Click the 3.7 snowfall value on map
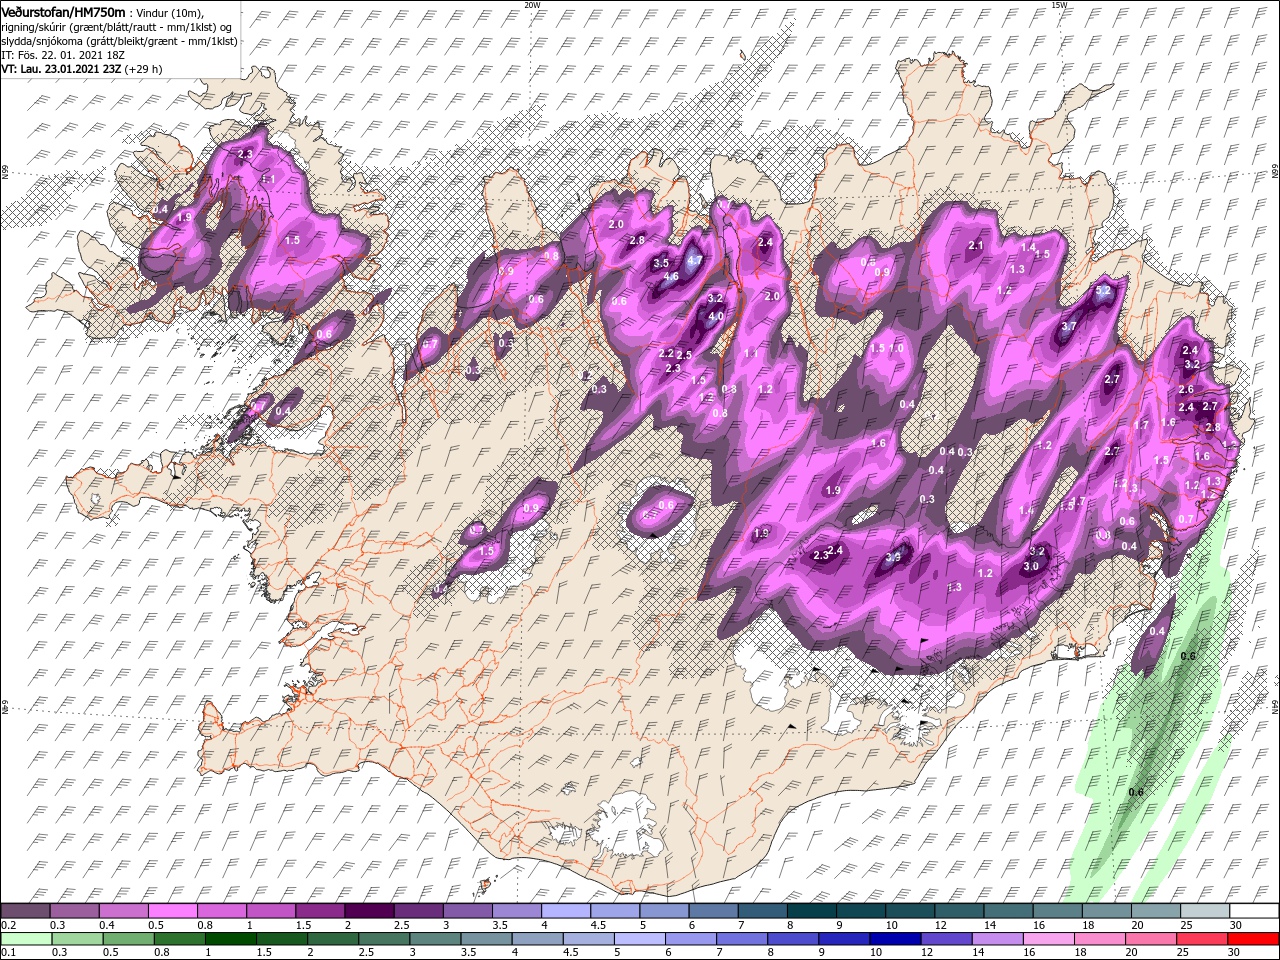 click(1068, 326)
